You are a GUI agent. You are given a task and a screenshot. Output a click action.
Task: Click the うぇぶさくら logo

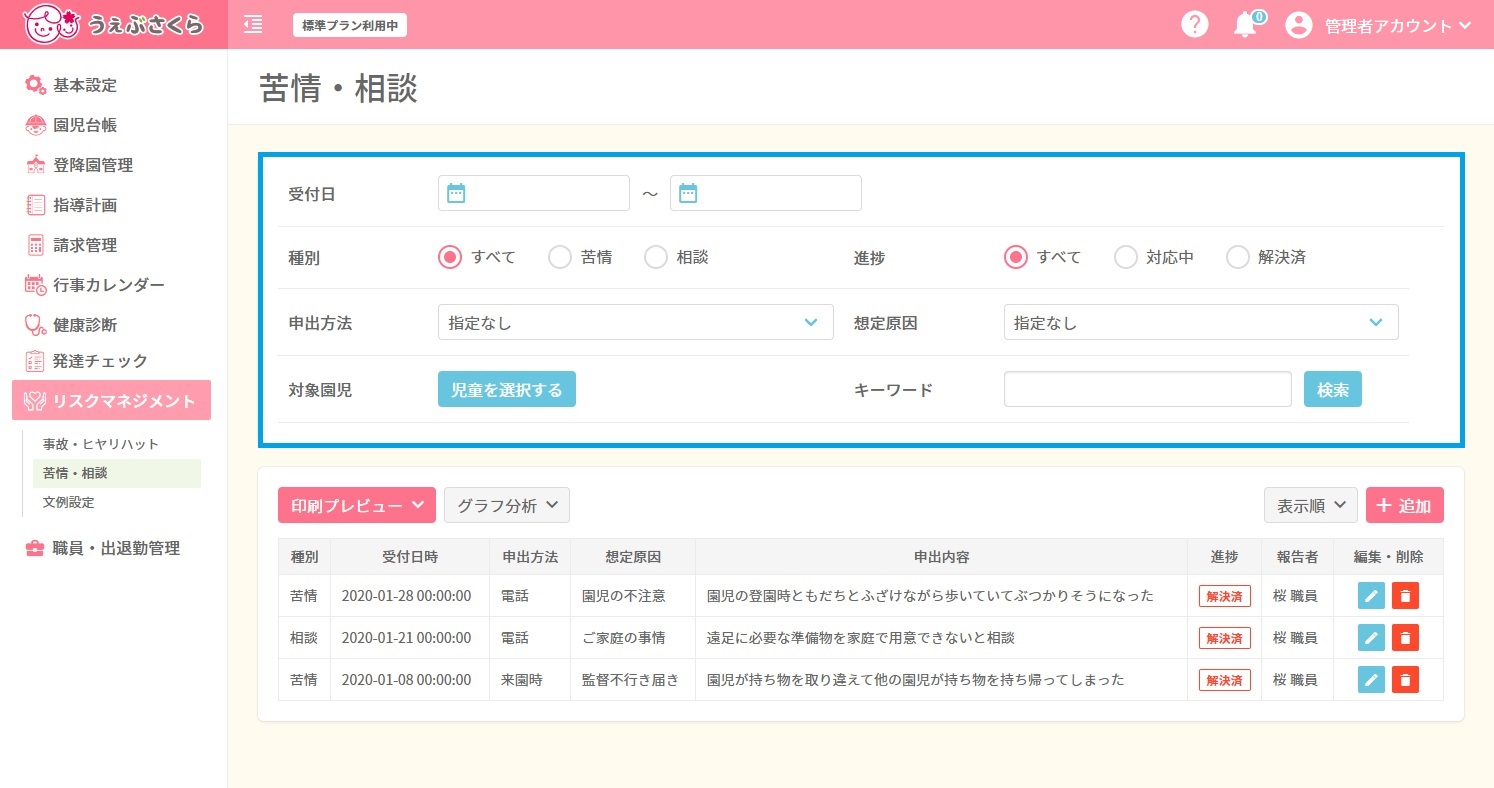113,24
